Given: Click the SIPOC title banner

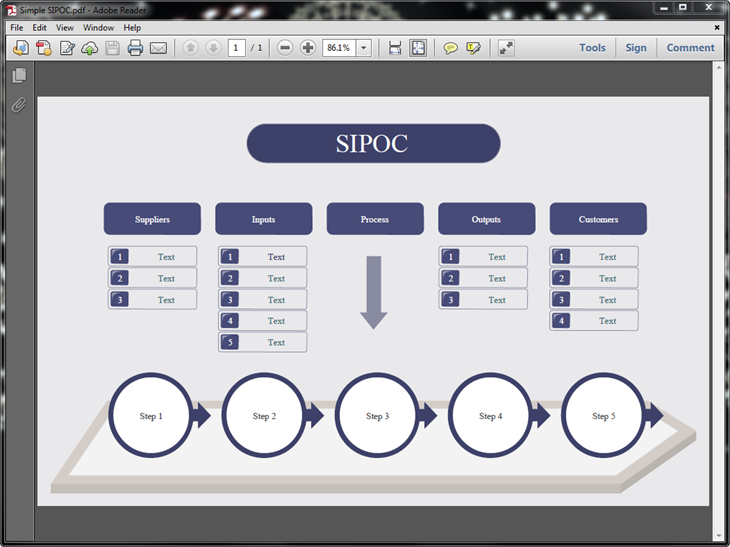Looking at the screenshot, I should tap(373, 143).
